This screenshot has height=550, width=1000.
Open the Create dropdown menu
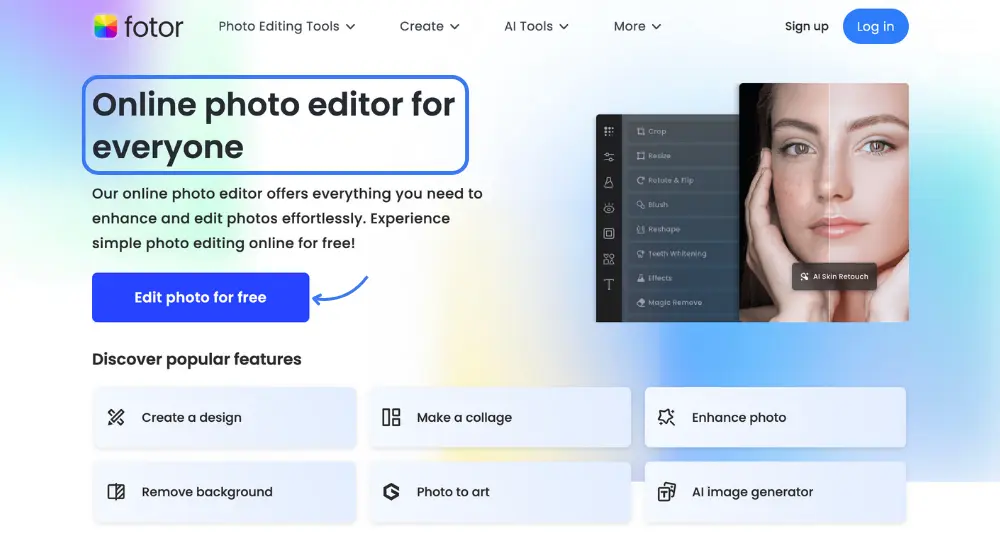[x=429, y=27]
